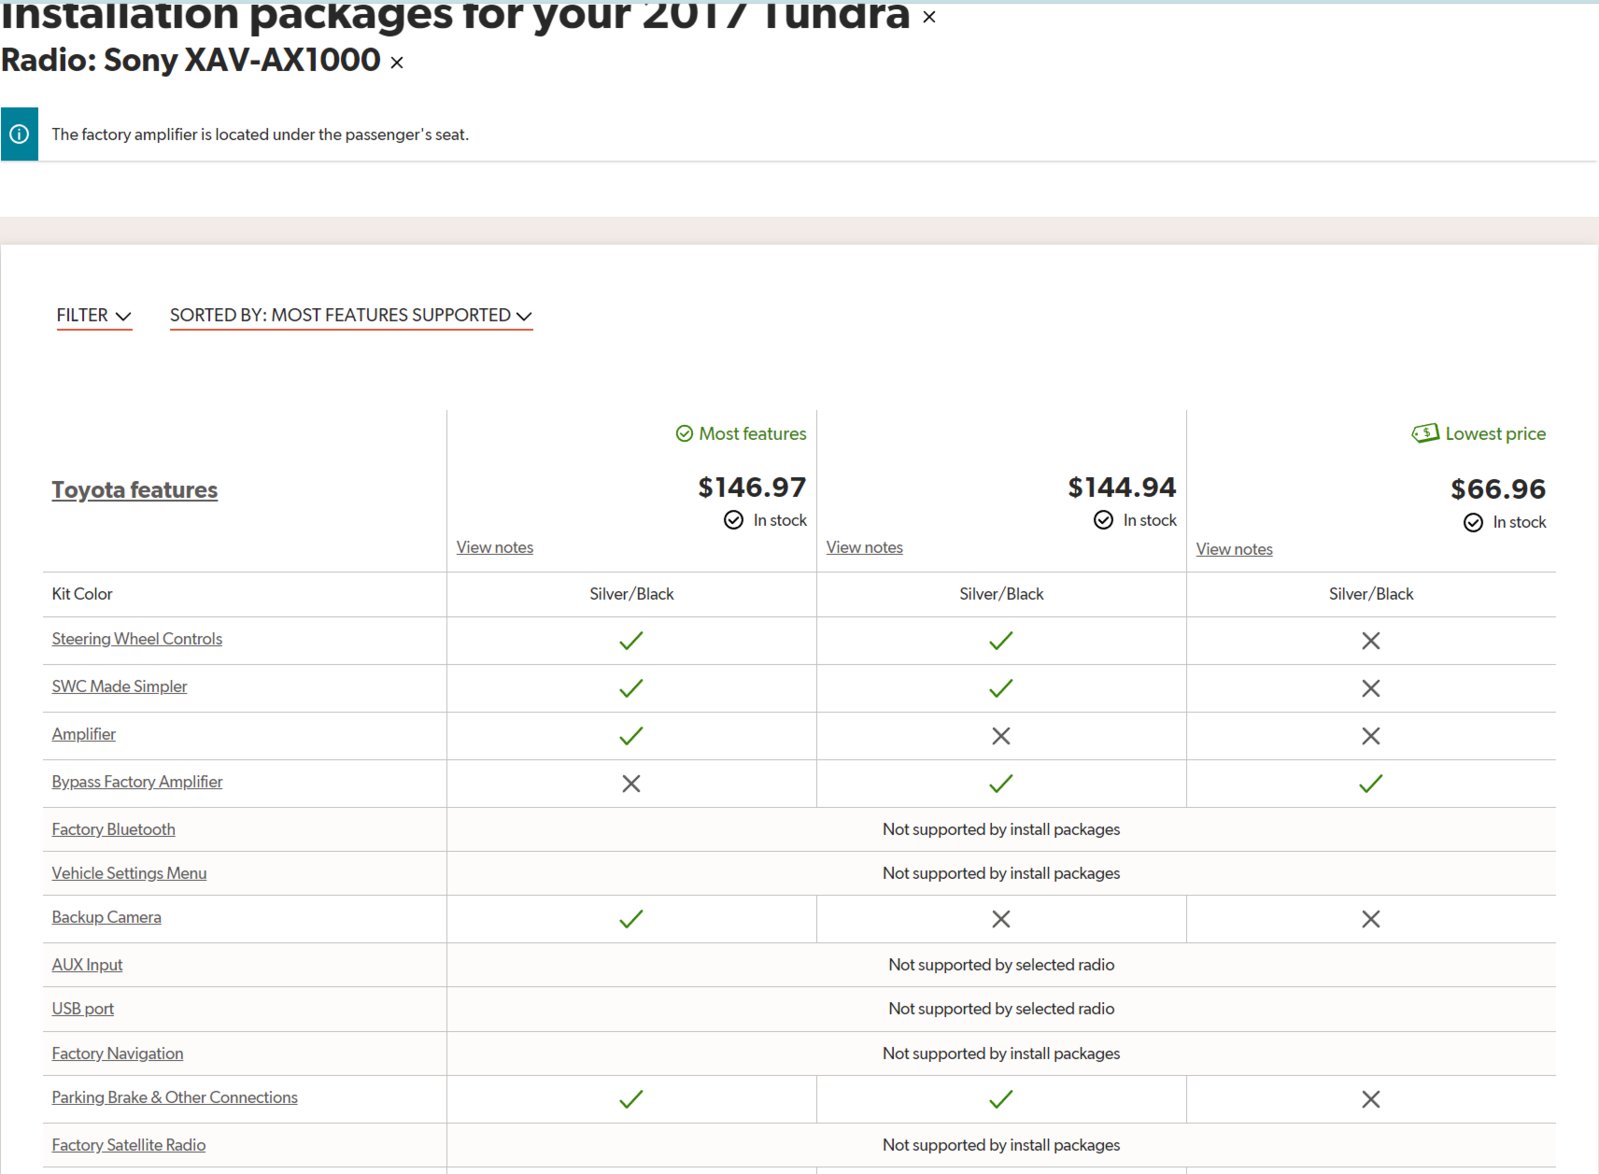1599x1174 pixels.
Task: Remove the Sony XAV-AX1000 radio selection
Action: [x=397, y=63]
